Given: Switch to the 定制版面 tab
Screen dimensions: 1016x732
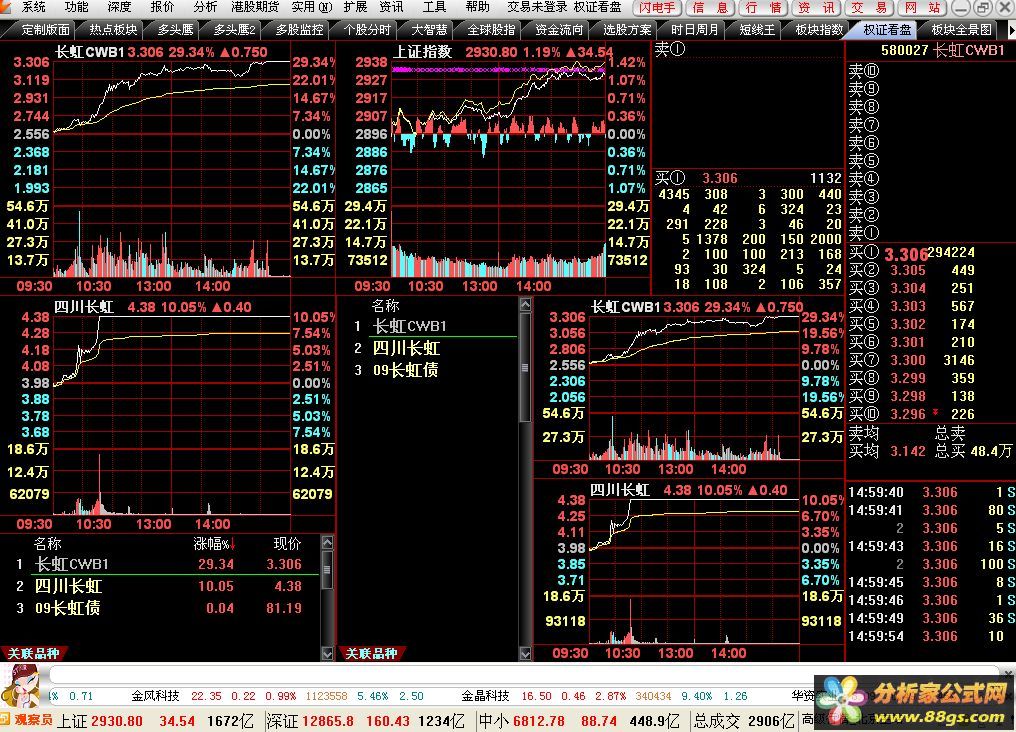Looking at the screenshot, I should tap(45, 30).
